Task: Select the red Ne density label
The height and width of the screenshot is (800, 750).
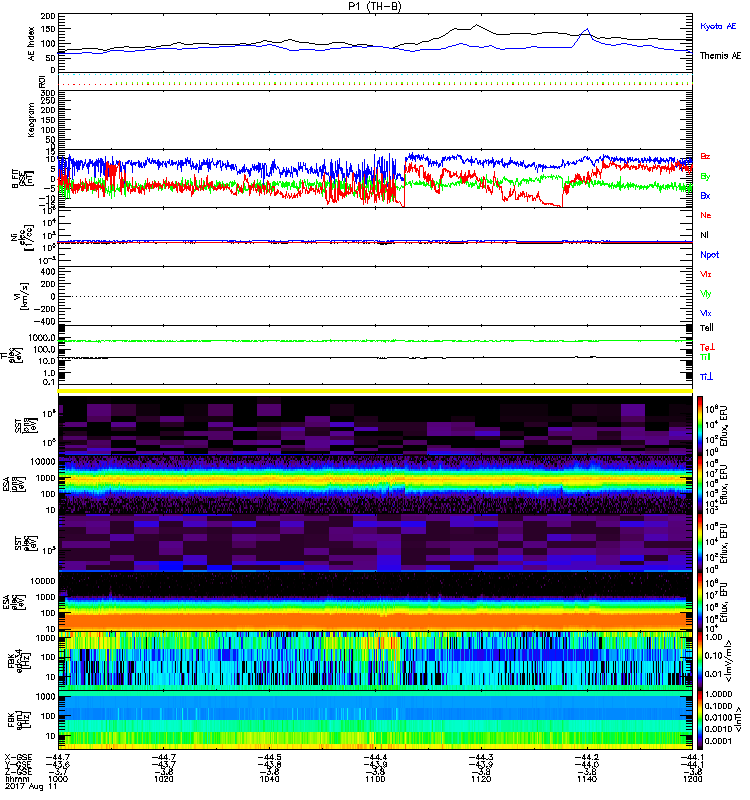Action: click(706, 215)
